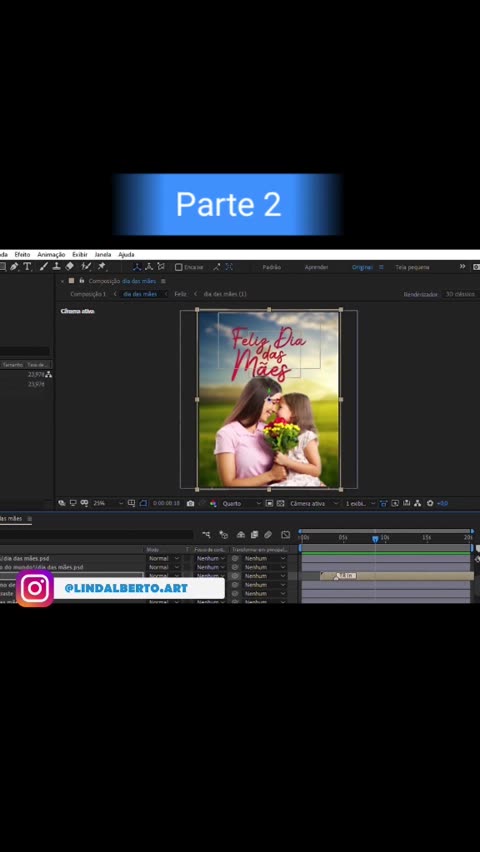The image size is (480, 852).
Task: Choose the local axis mode icon
Action: pyautogui.click(x=136, y=267)
